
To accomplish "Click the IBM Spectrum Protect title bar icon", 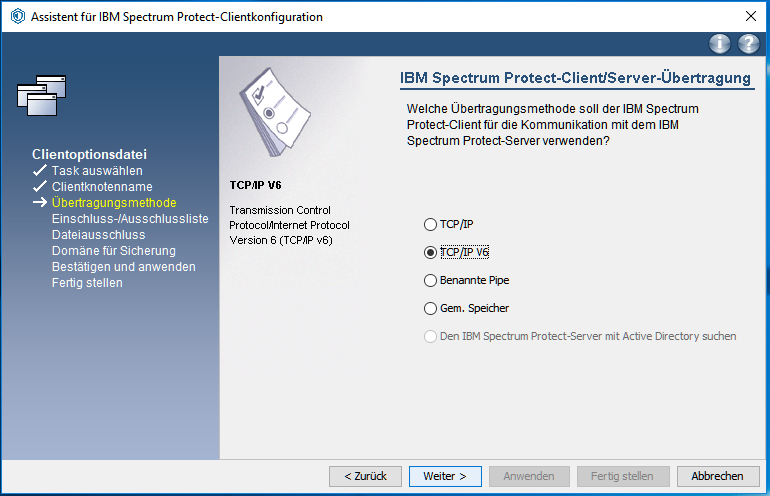I will pyautogui.click(x=17, y=17).
